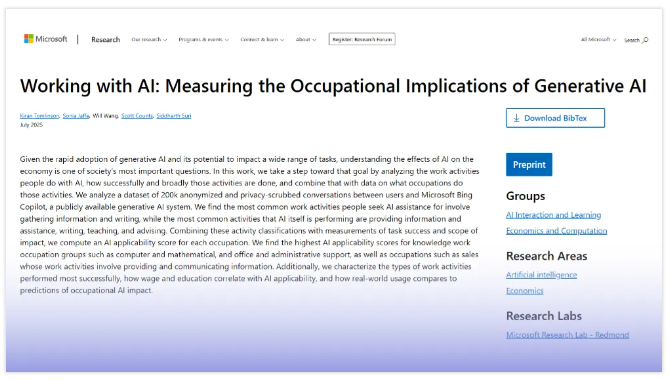Visit the AI Interaction and Learning group

(553, 215)
